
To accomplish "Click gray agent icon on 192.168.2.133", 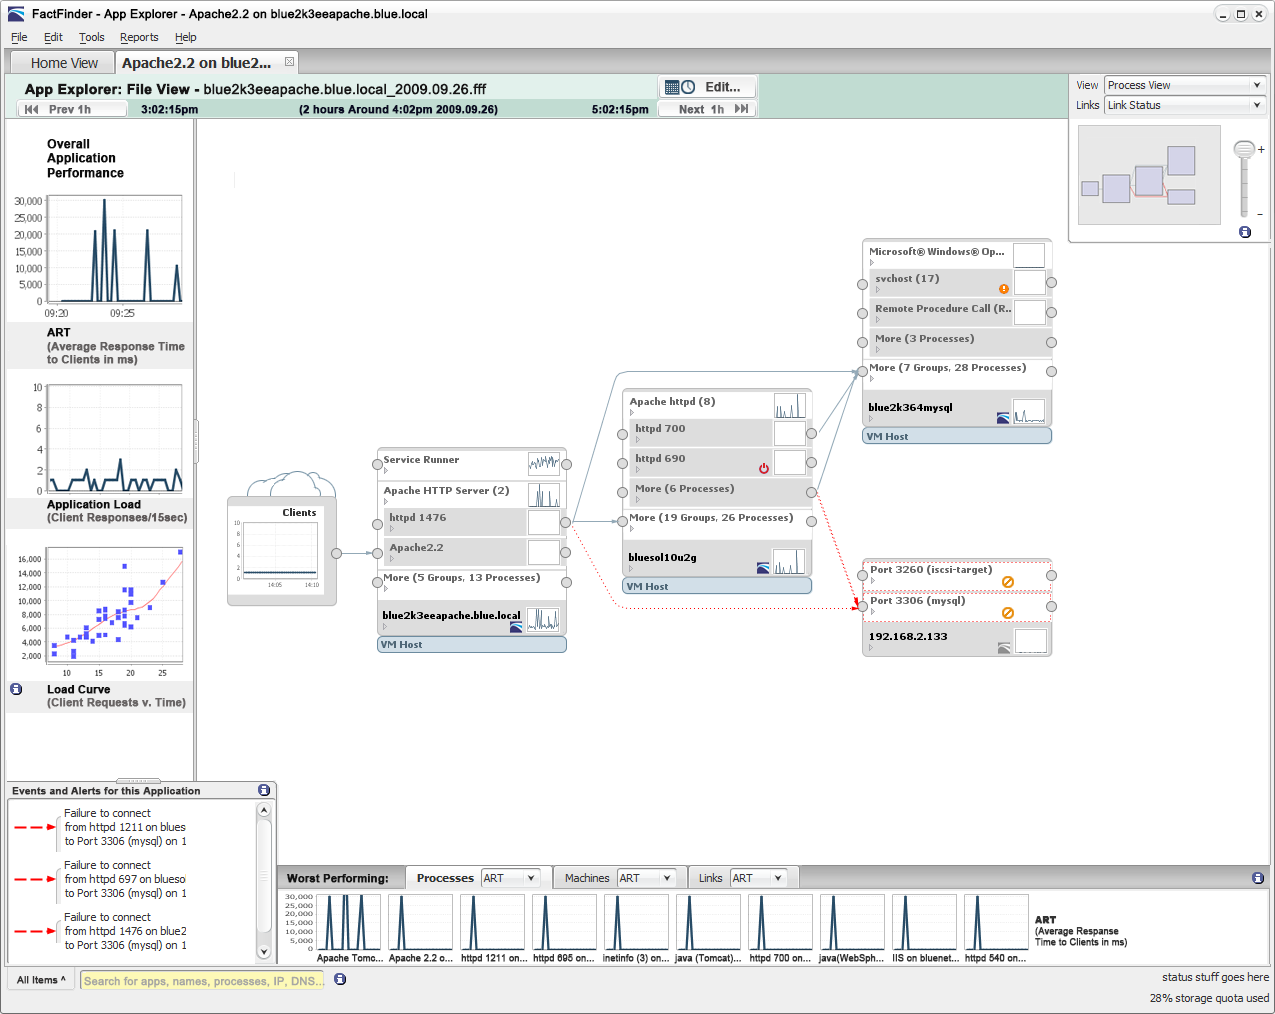I will pyautogui.click(x=1004, y=648).
